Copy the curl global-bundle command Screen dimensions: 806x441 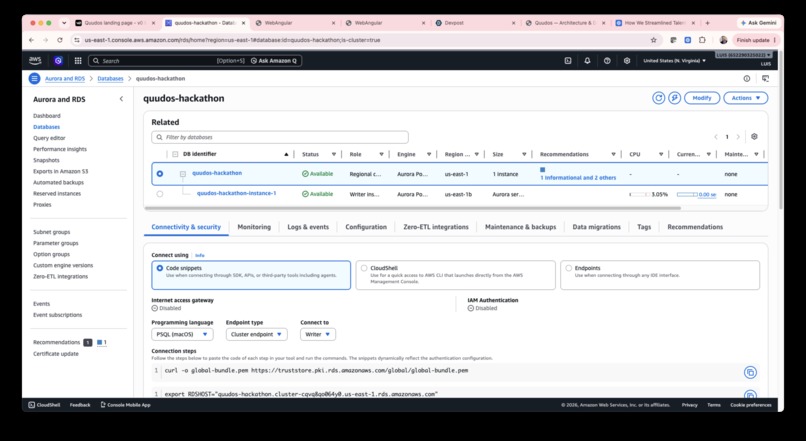pyautogui.click(x=750, y=372)
